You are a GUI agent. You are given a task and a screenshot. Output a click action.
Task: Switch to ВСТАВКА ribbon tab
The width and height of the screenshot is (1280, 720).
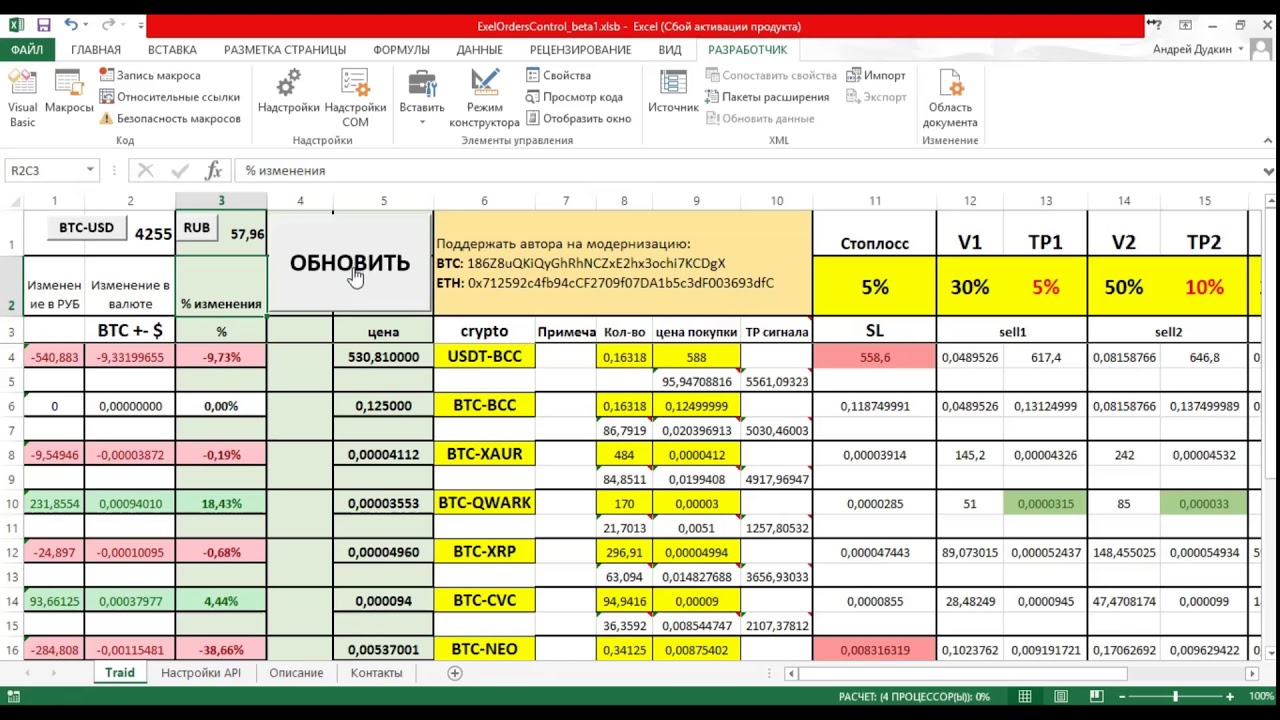(172, 49)
